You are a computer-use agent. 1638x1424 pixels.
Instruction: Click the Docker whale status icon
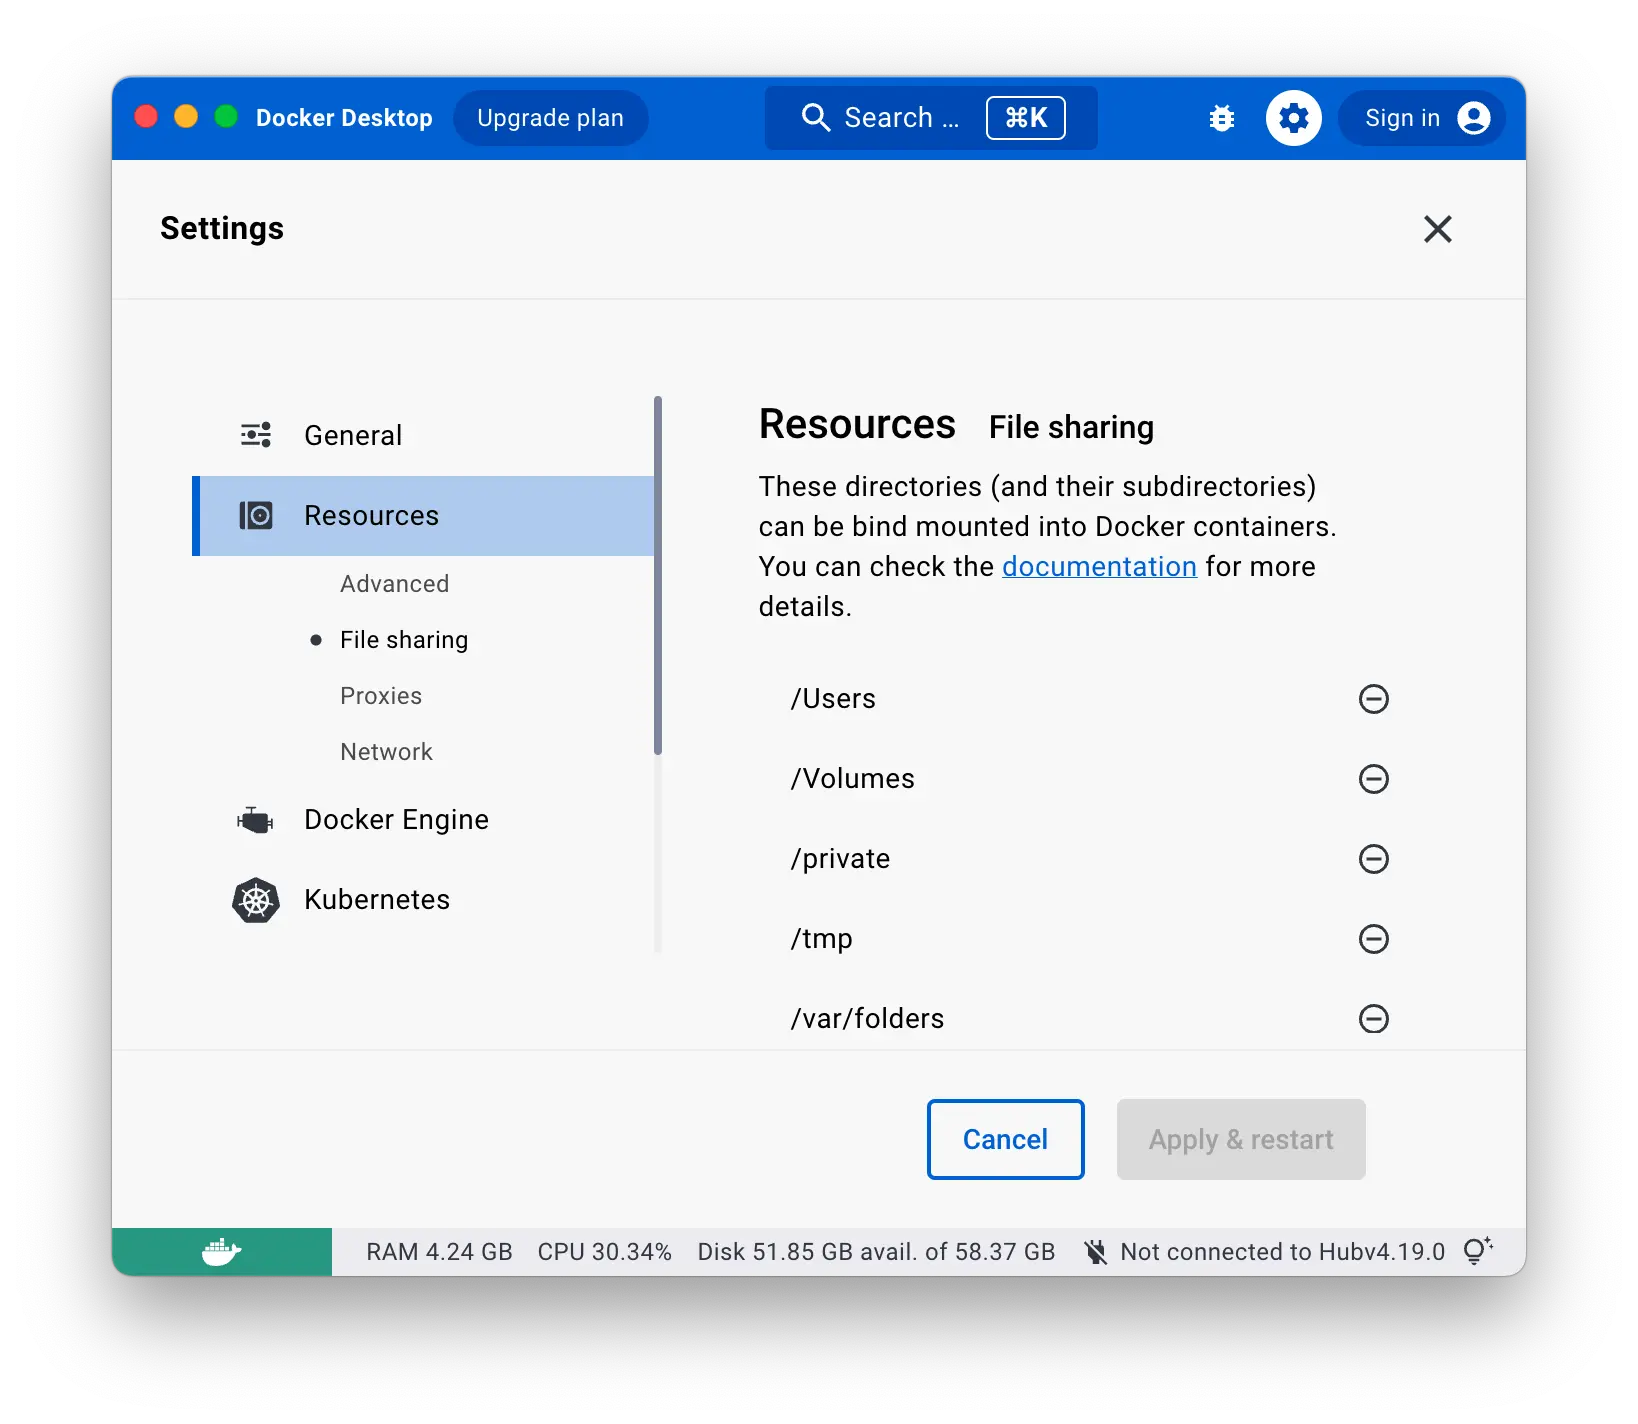point(222,1252)
